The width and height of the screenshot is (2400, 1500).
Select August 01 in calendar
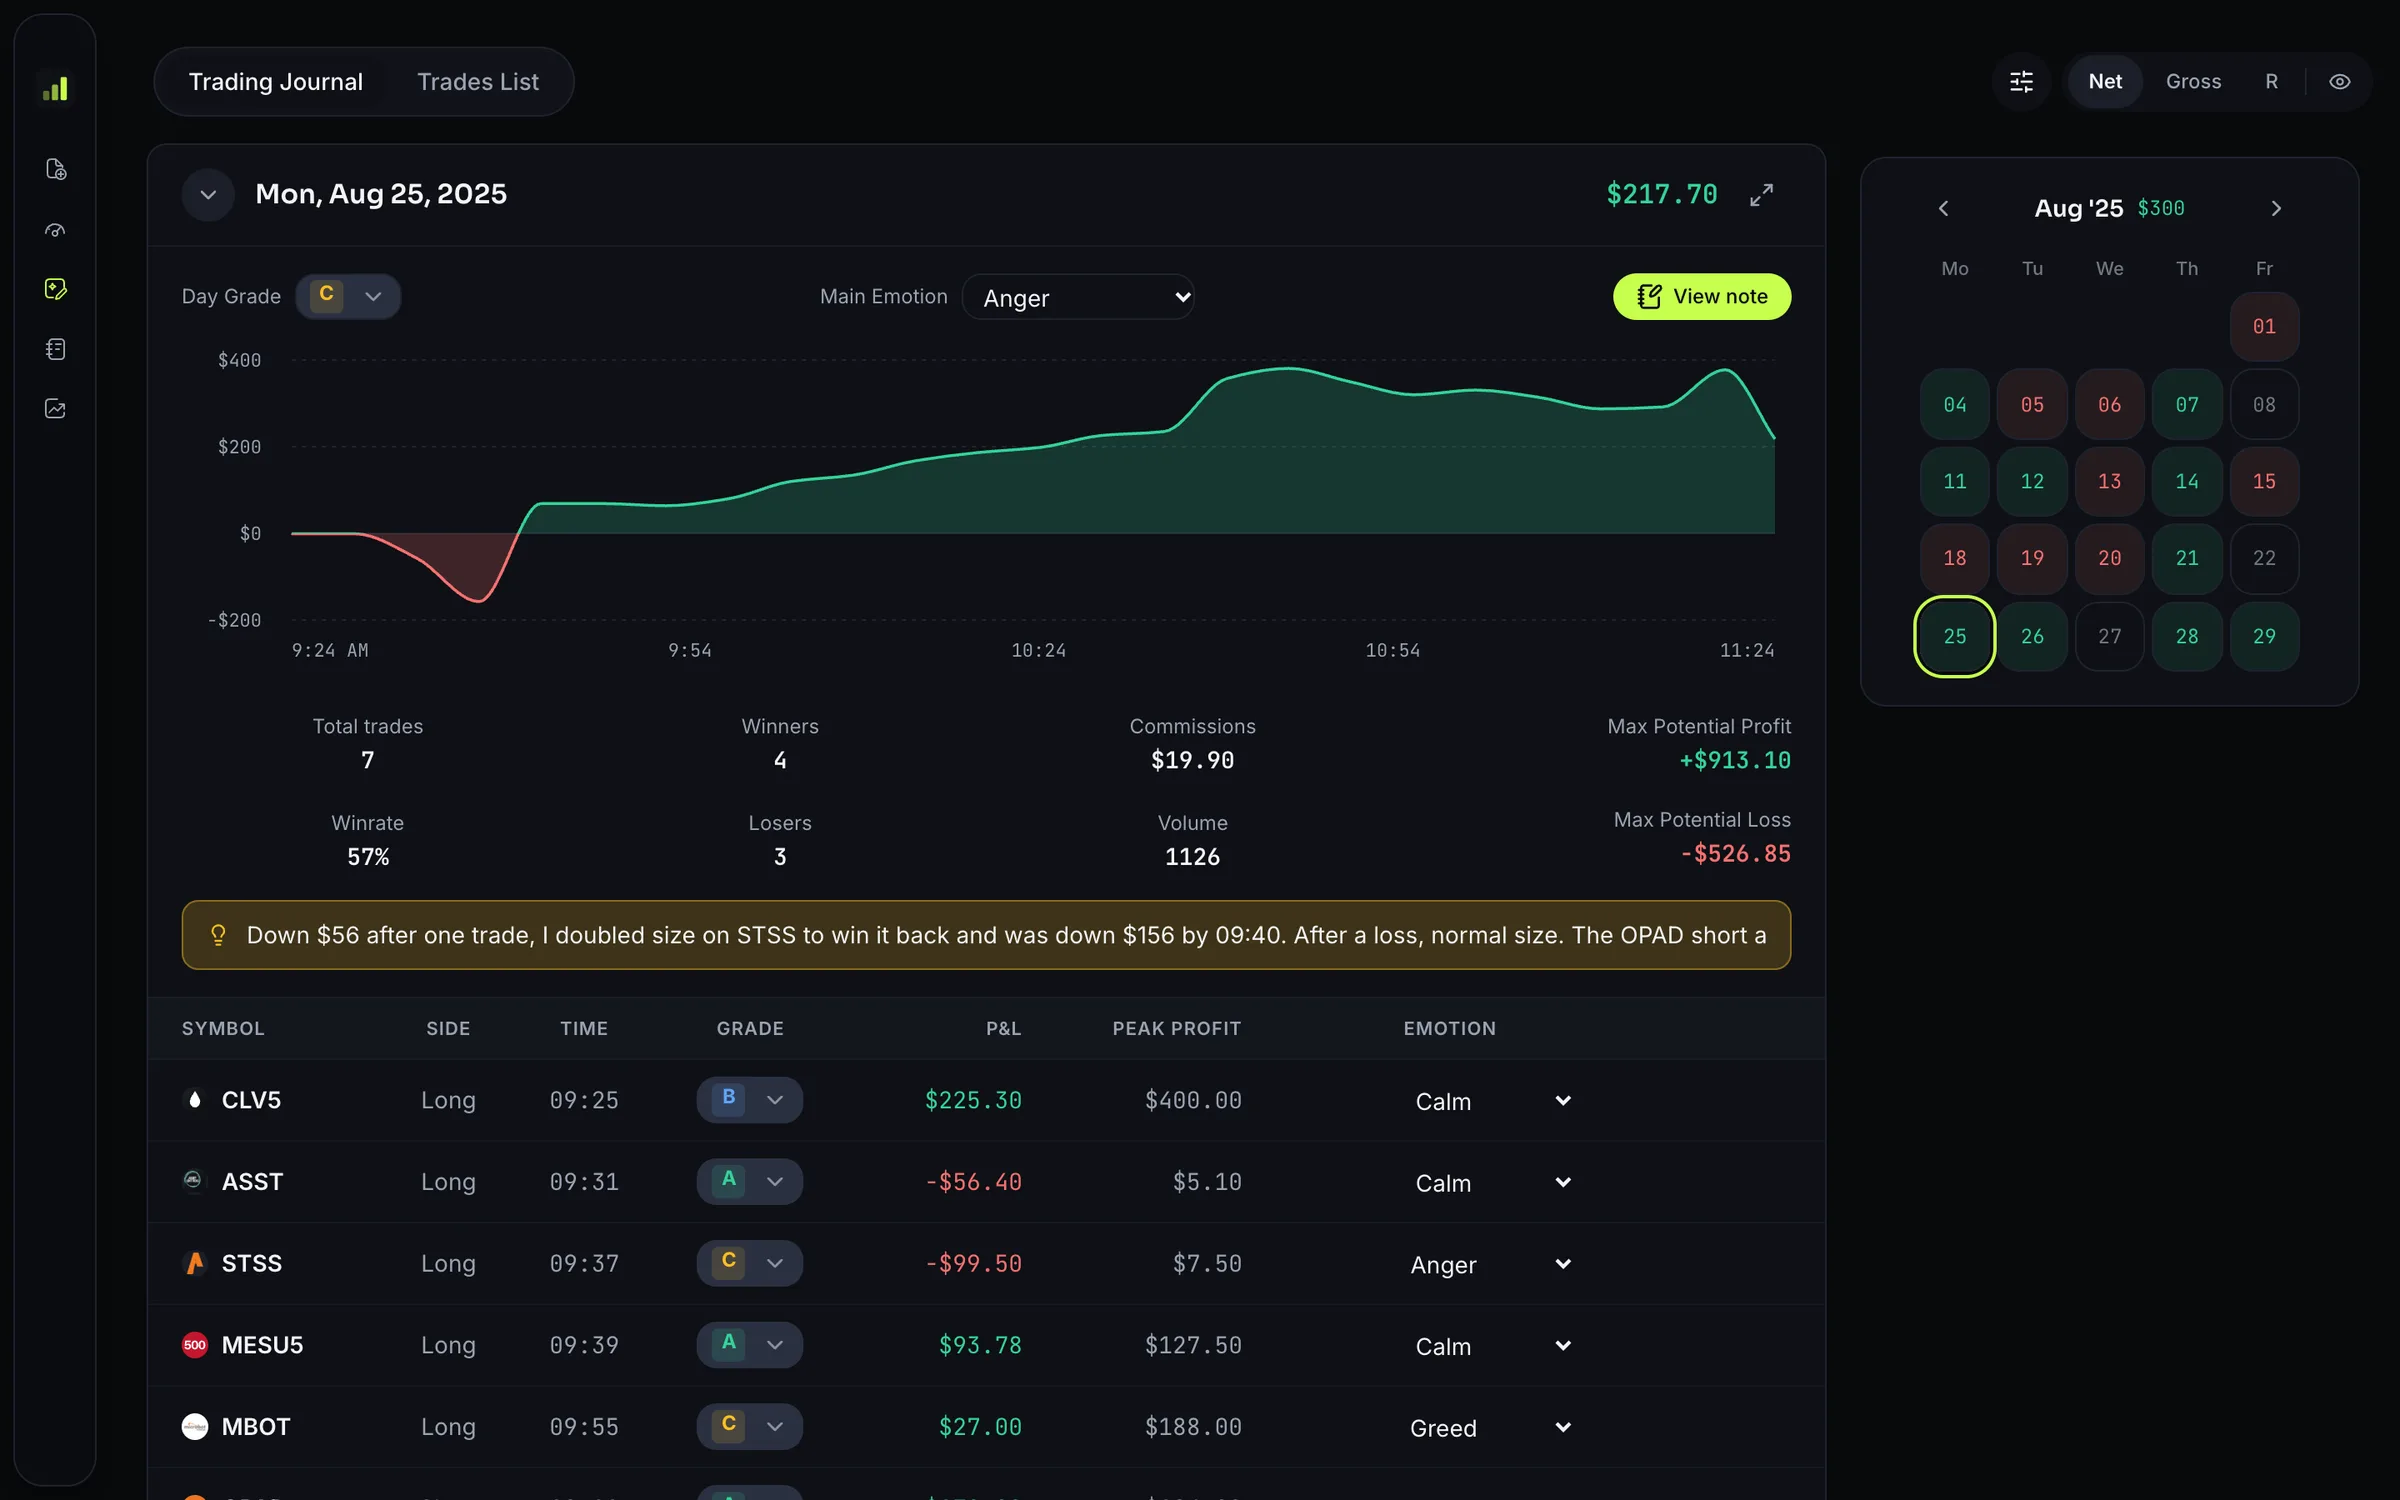click(2264, 326)
